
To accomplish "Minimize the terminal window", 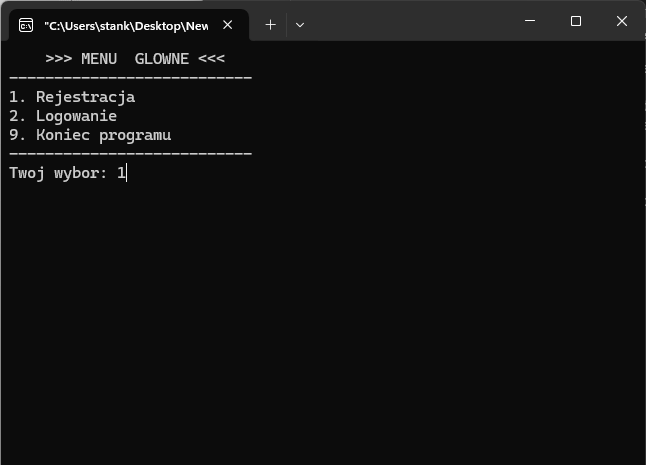I will pos(529,21).
